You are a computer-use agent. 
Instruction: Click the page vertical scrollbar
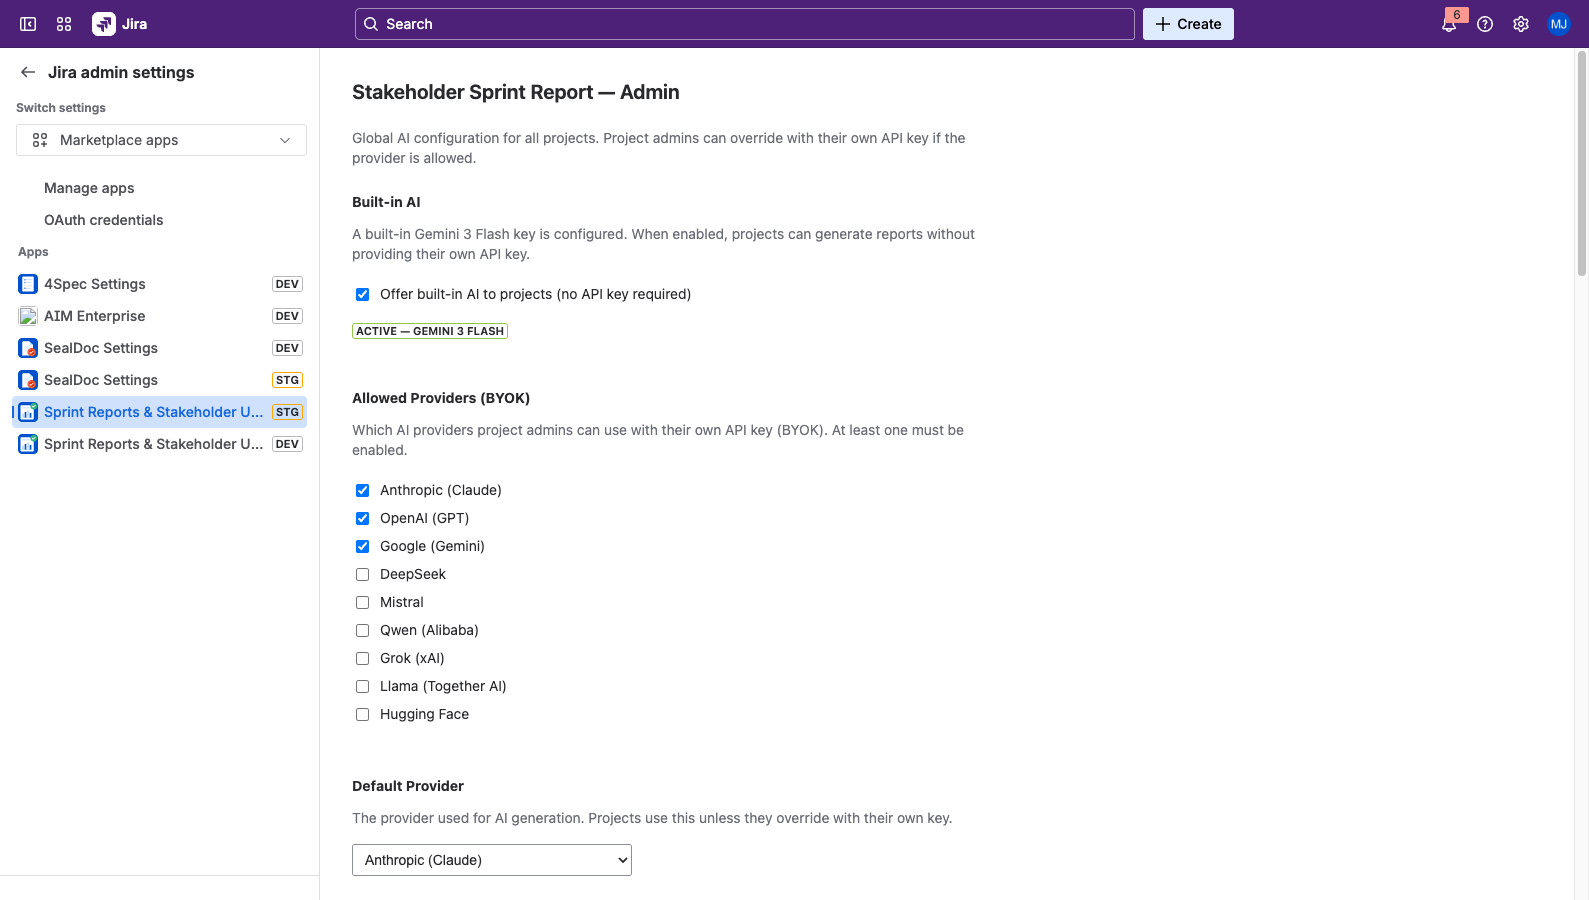point(1581,165)
